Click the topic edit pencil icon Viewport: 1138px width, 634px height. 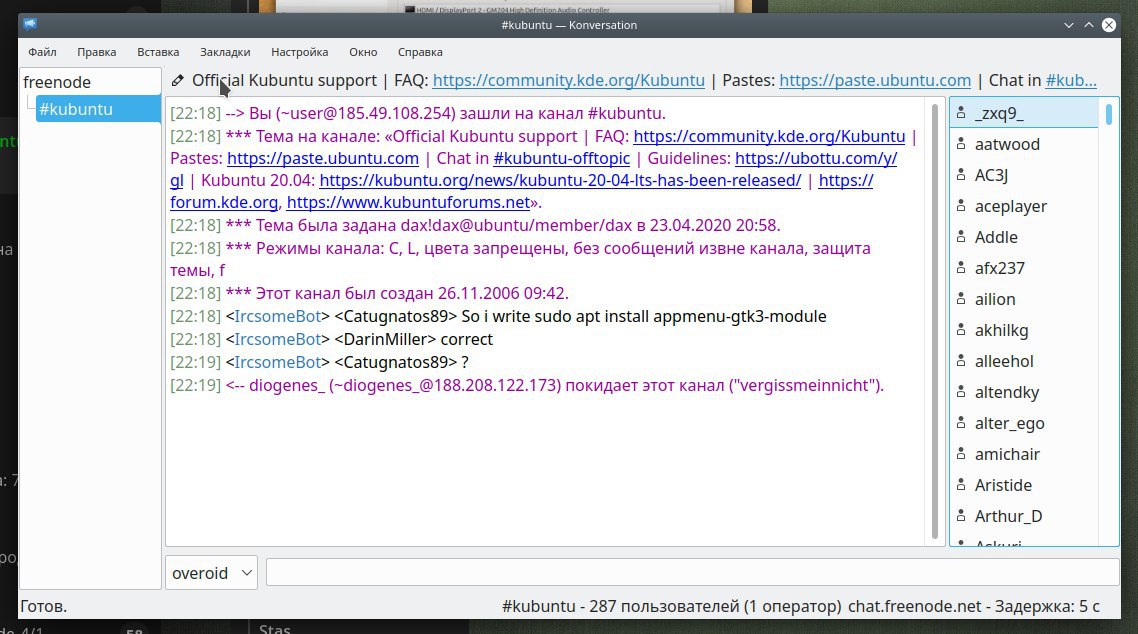tap(177, 81)
